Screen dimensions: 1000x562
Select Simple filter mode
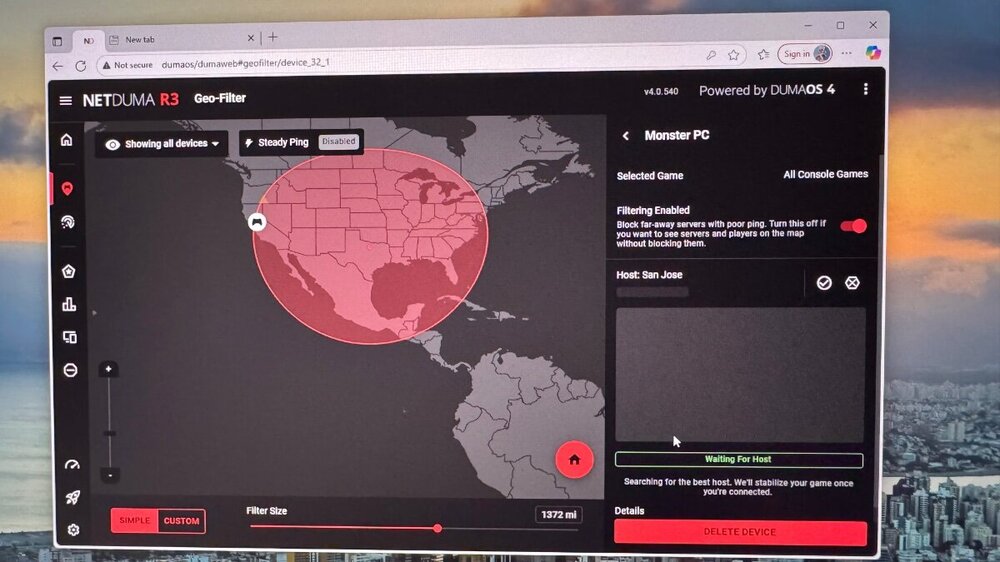click(x=134, y=521)
